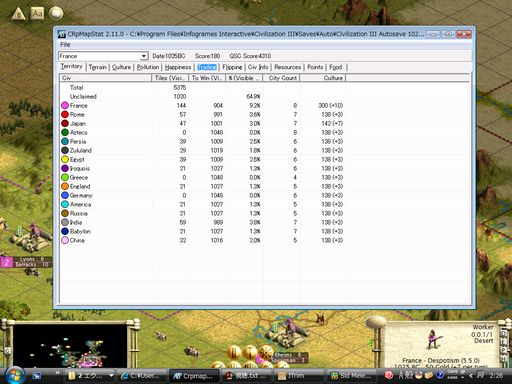Open the round Advisors icon
The width and height of the screenshot is (512, 384).
(x=56, y=13)
